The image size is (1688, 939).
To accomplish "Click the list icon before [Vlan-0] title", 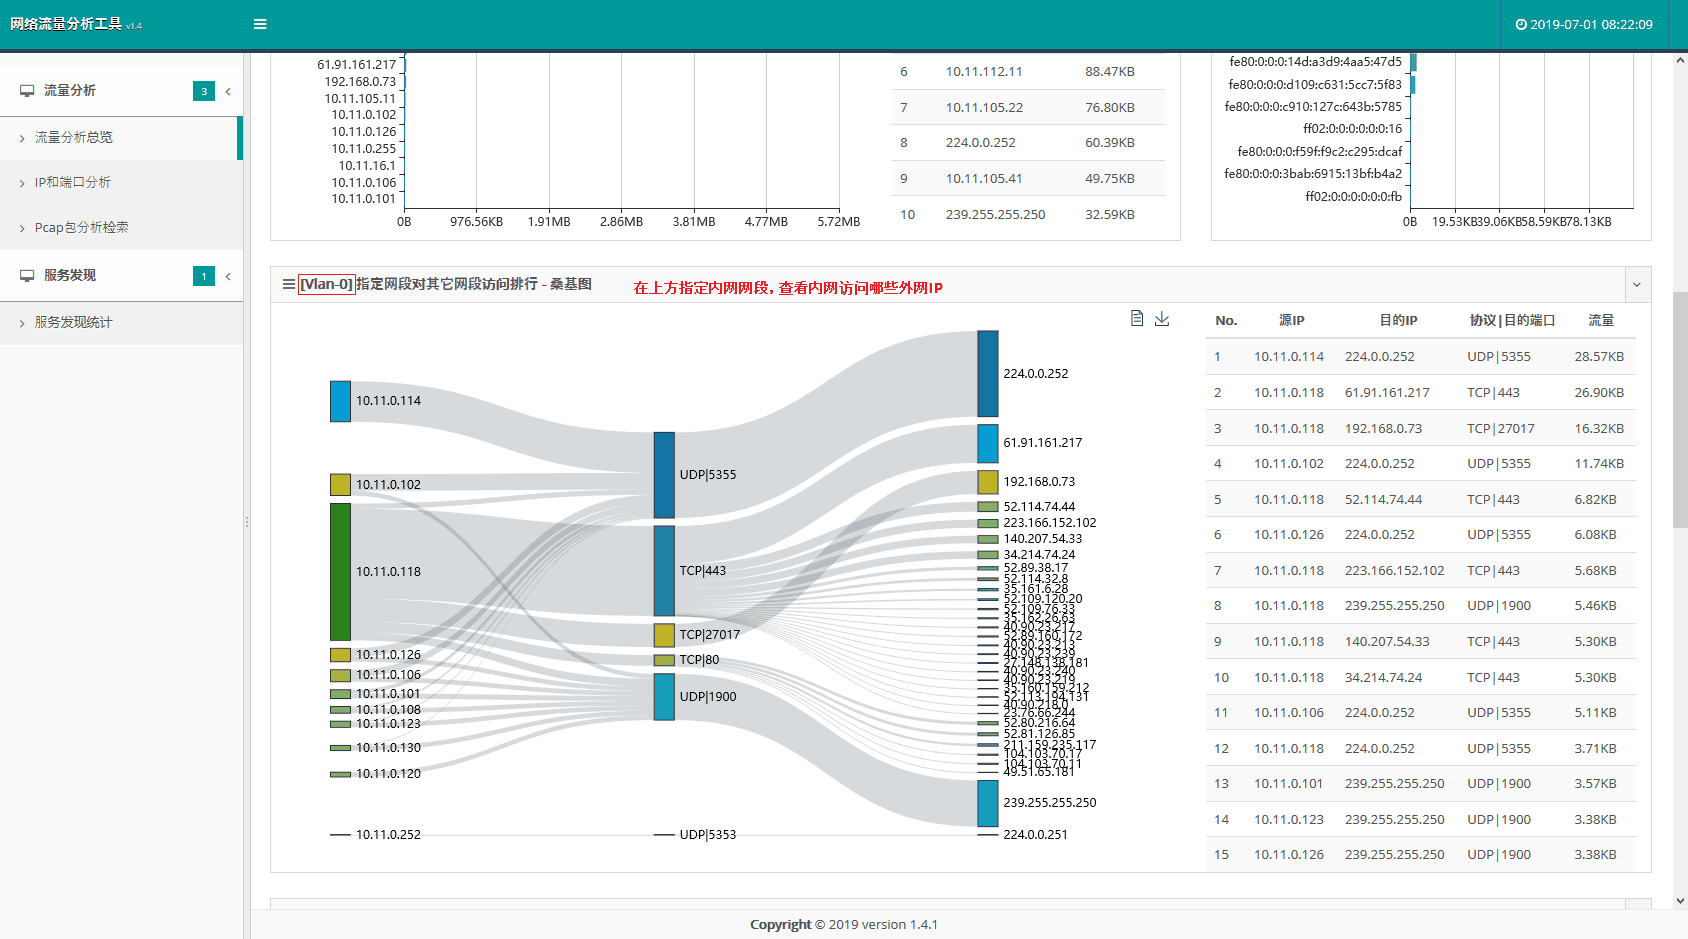I will pos(289,285).
